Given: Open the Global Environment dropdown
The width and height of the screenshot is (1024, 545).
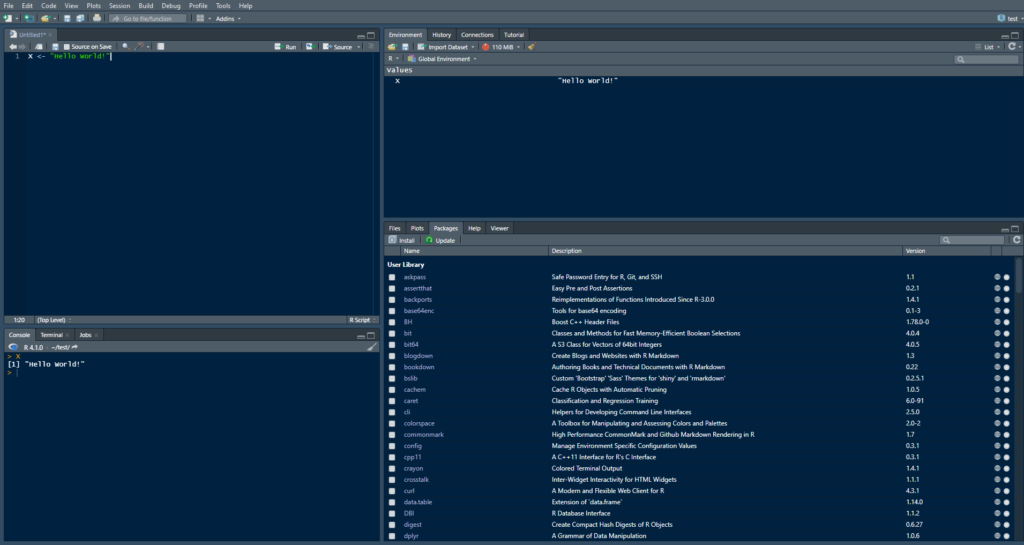Looking at the screenshot, I should [442, 59].
